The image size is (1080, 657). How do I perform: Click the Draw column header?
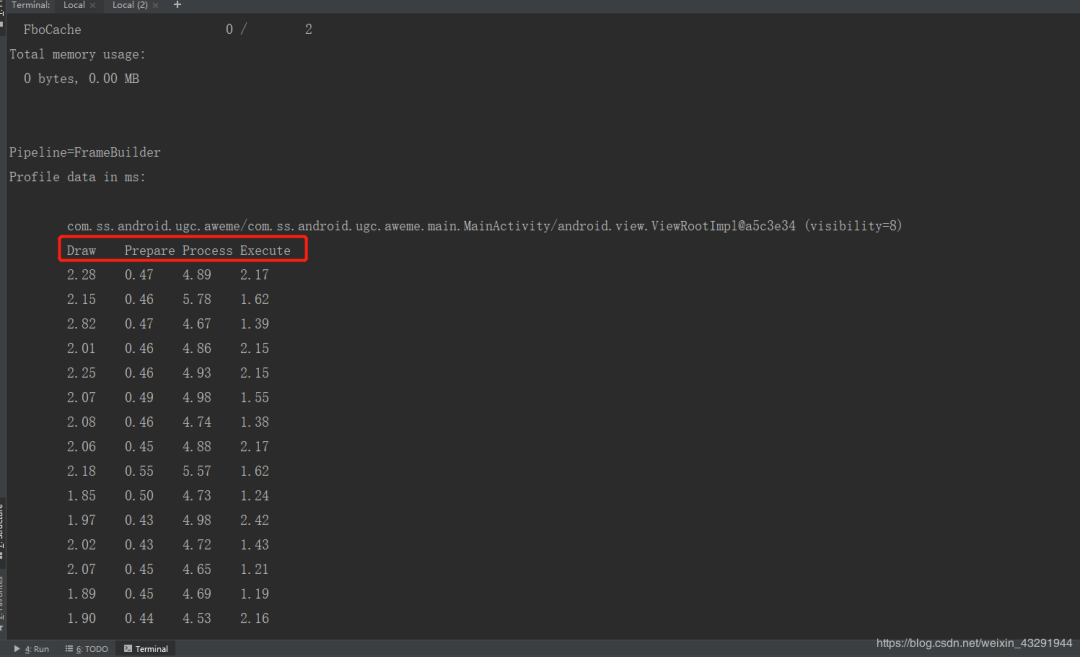[81, 250]
